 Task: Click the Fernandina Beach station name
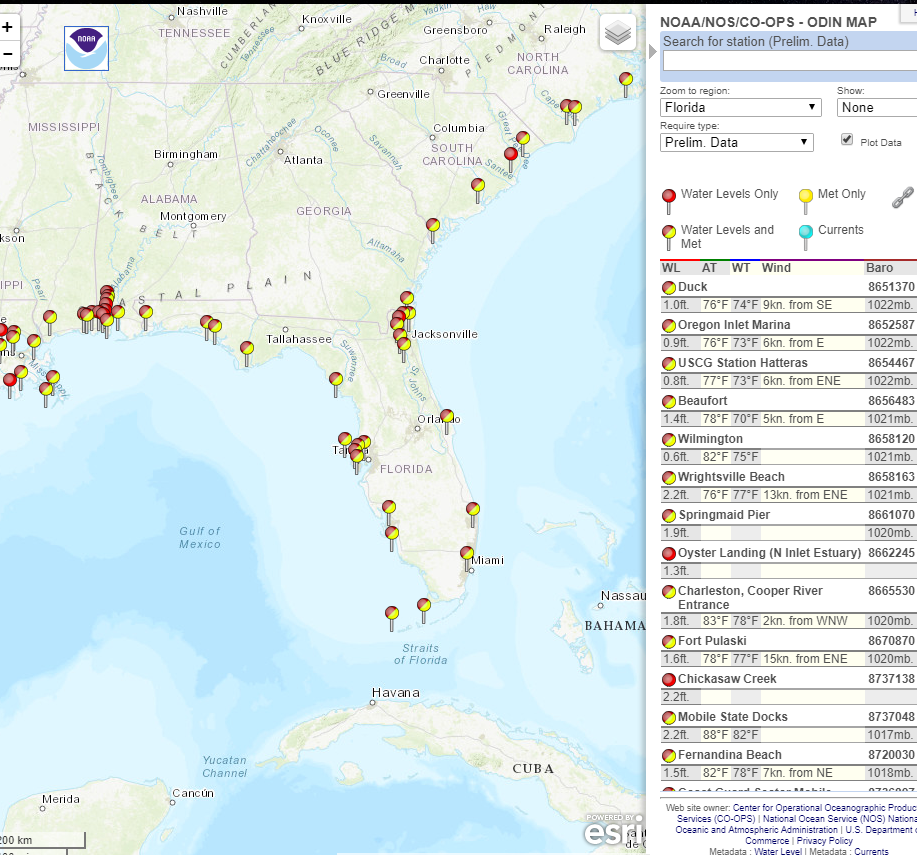pos(729,755)
